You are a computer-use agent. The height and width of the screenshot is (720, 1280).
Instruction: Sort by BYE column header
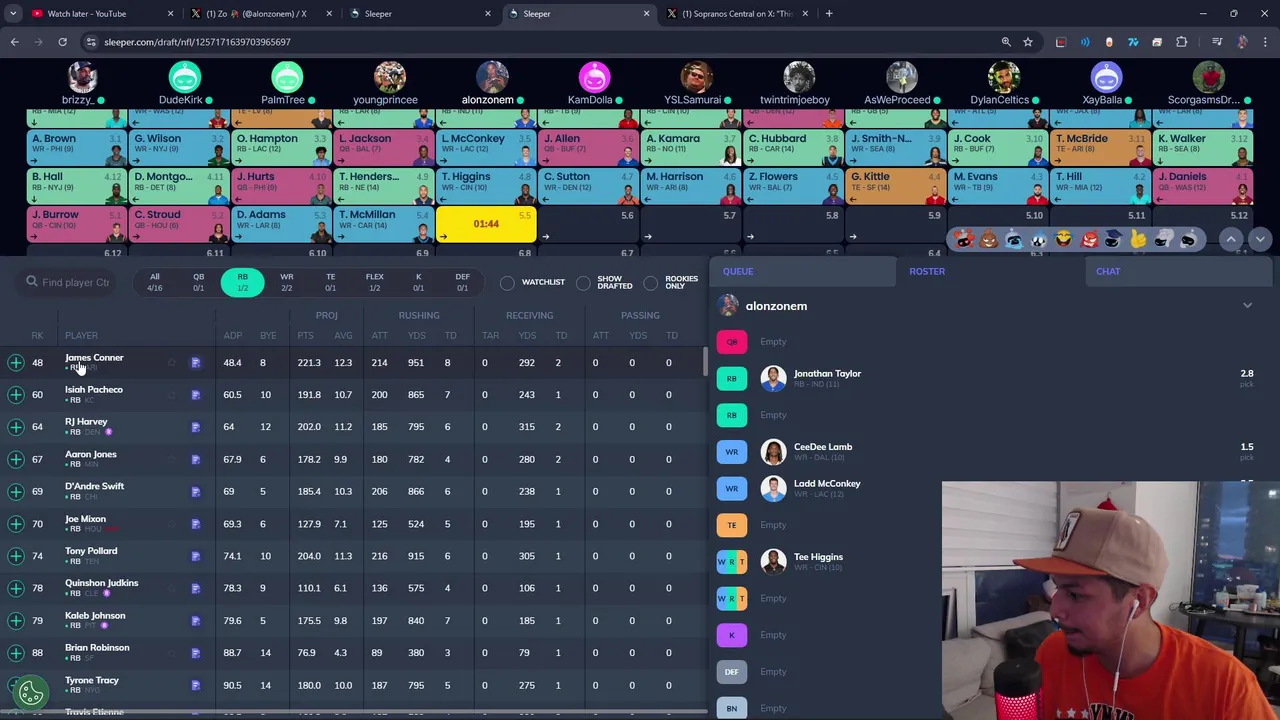[267, 335]
